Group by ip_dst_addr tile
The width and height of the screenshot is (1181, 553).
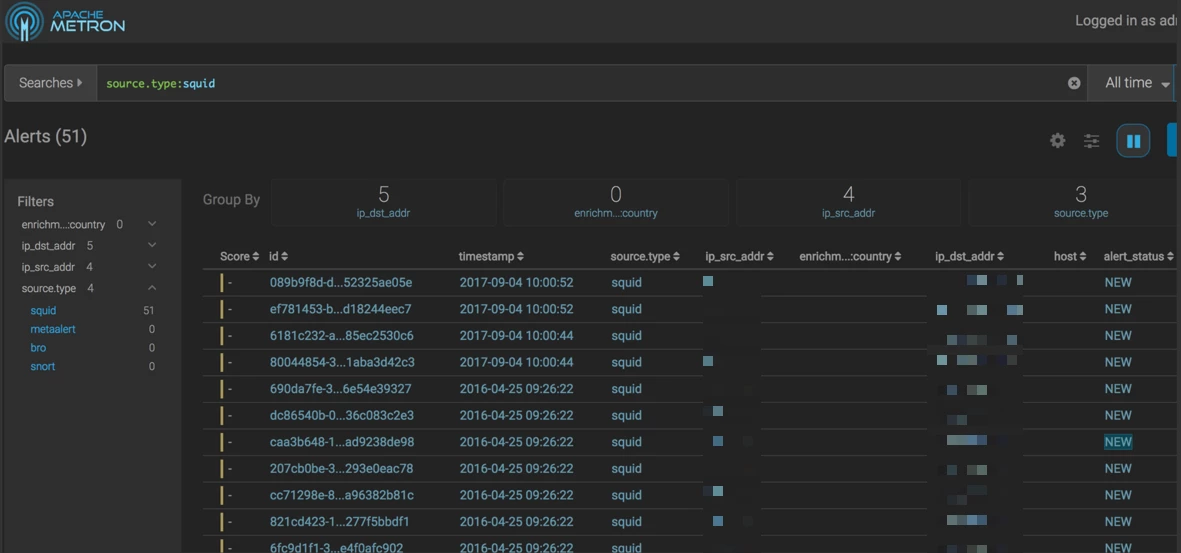[383, 202]
